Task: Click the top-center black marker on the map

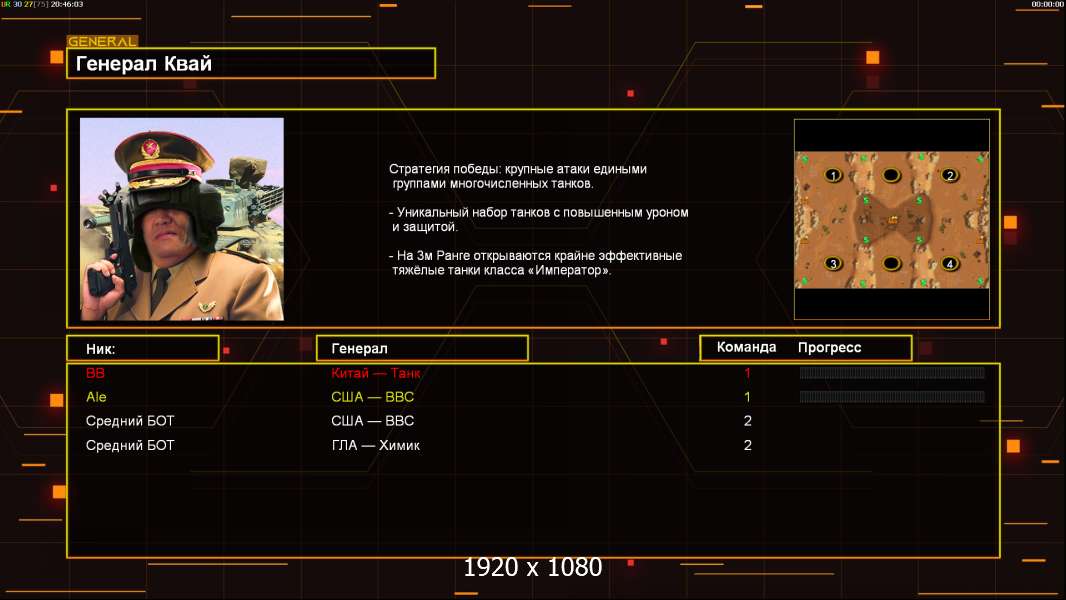Action: pyautogui.click(x=891, y=175)
